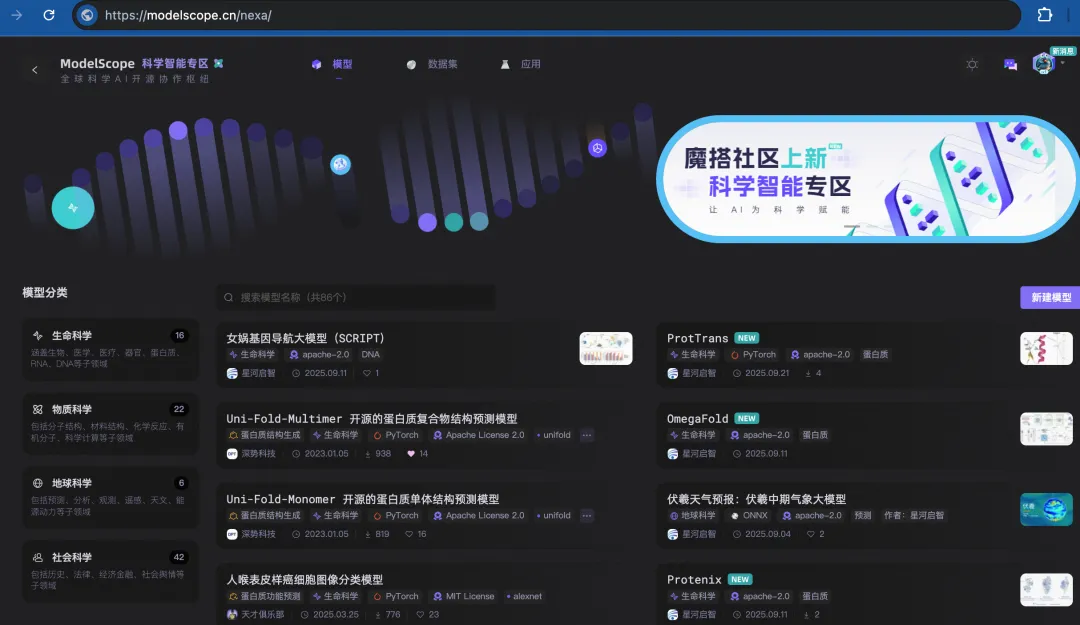
Task: Expand more tags on Uni-Fold-Multimer card
Action: click(587, 436)
